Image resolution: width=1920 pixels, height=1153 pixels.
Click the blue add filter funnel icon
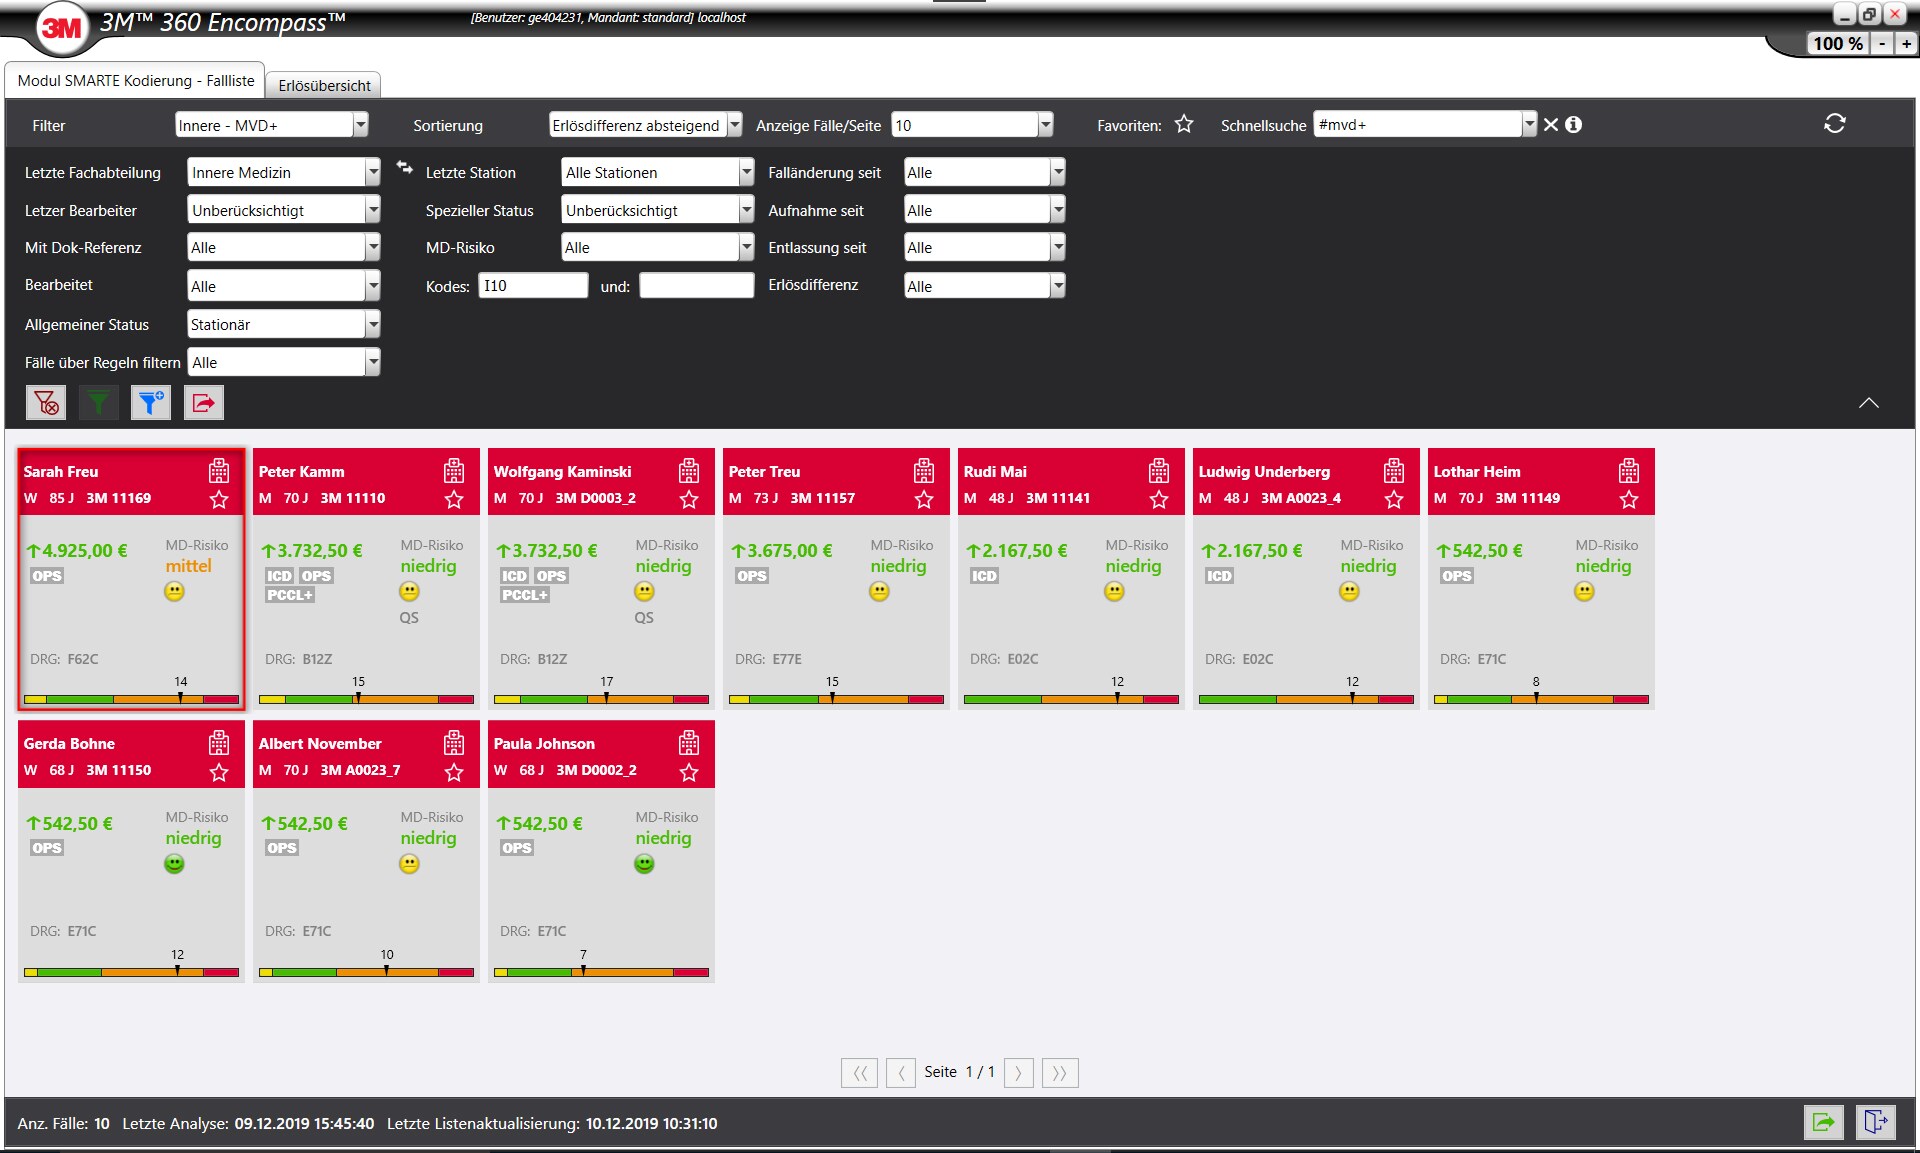[x=151, y=403]
